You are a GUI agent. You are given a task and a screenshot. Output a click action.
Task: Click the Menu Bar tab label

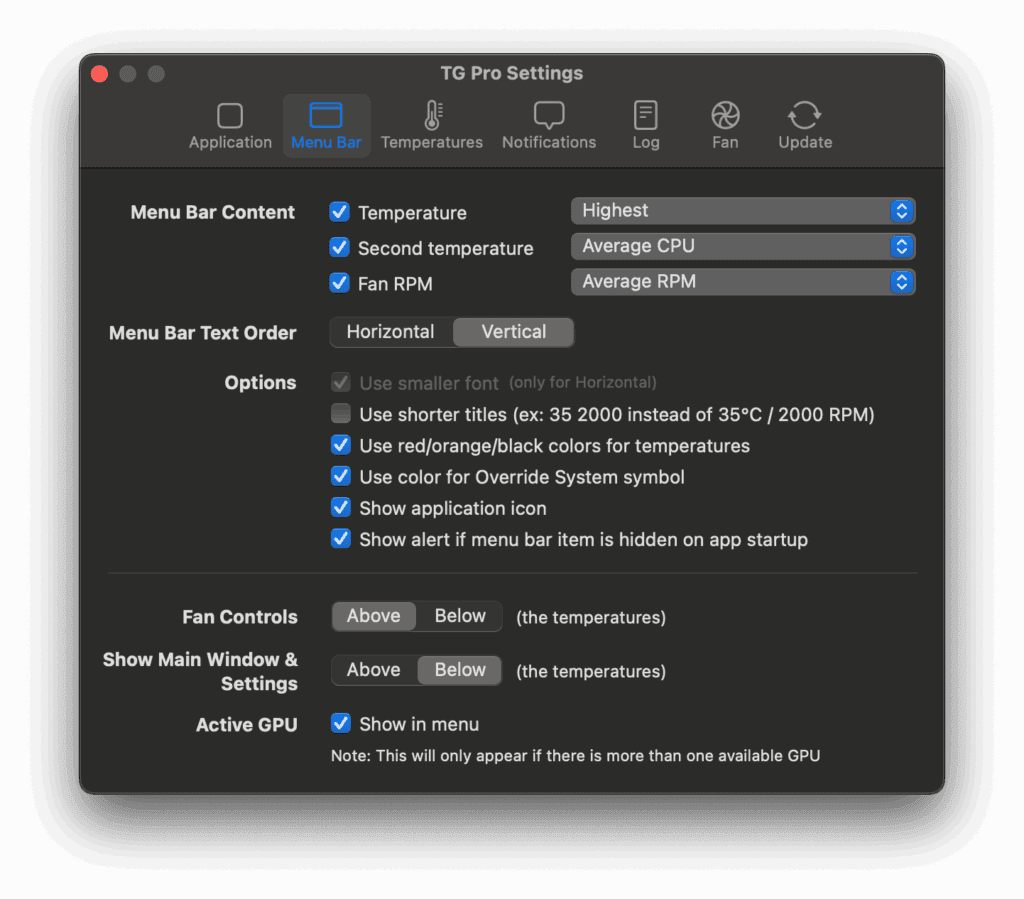click(326, 142)
